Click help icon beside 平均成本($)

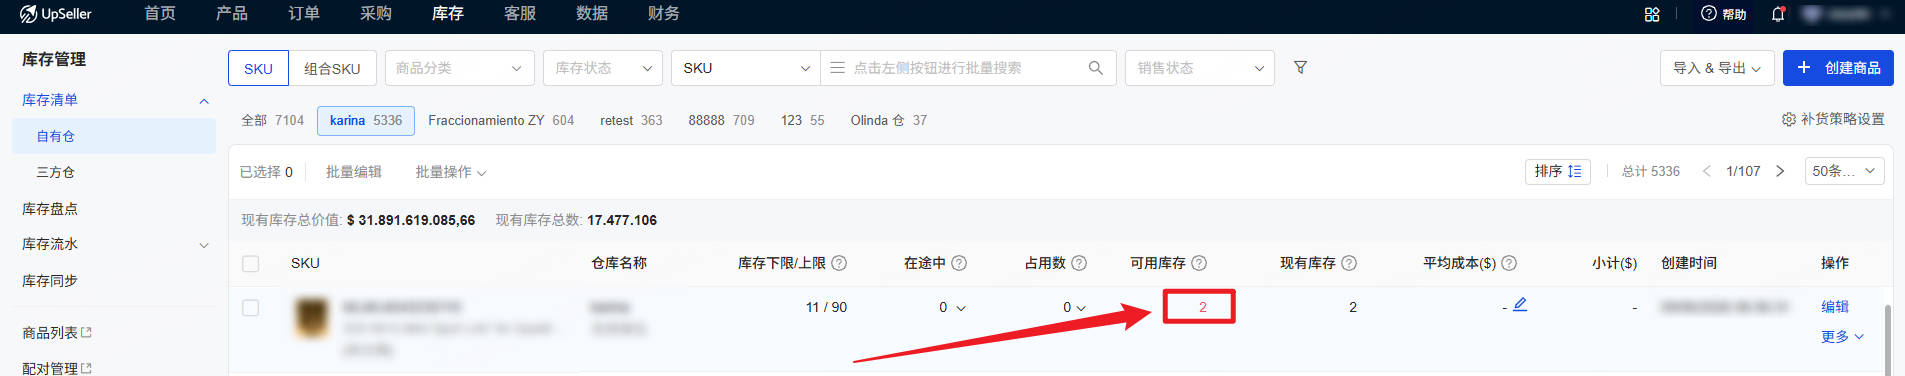(x=1509, y=263)
